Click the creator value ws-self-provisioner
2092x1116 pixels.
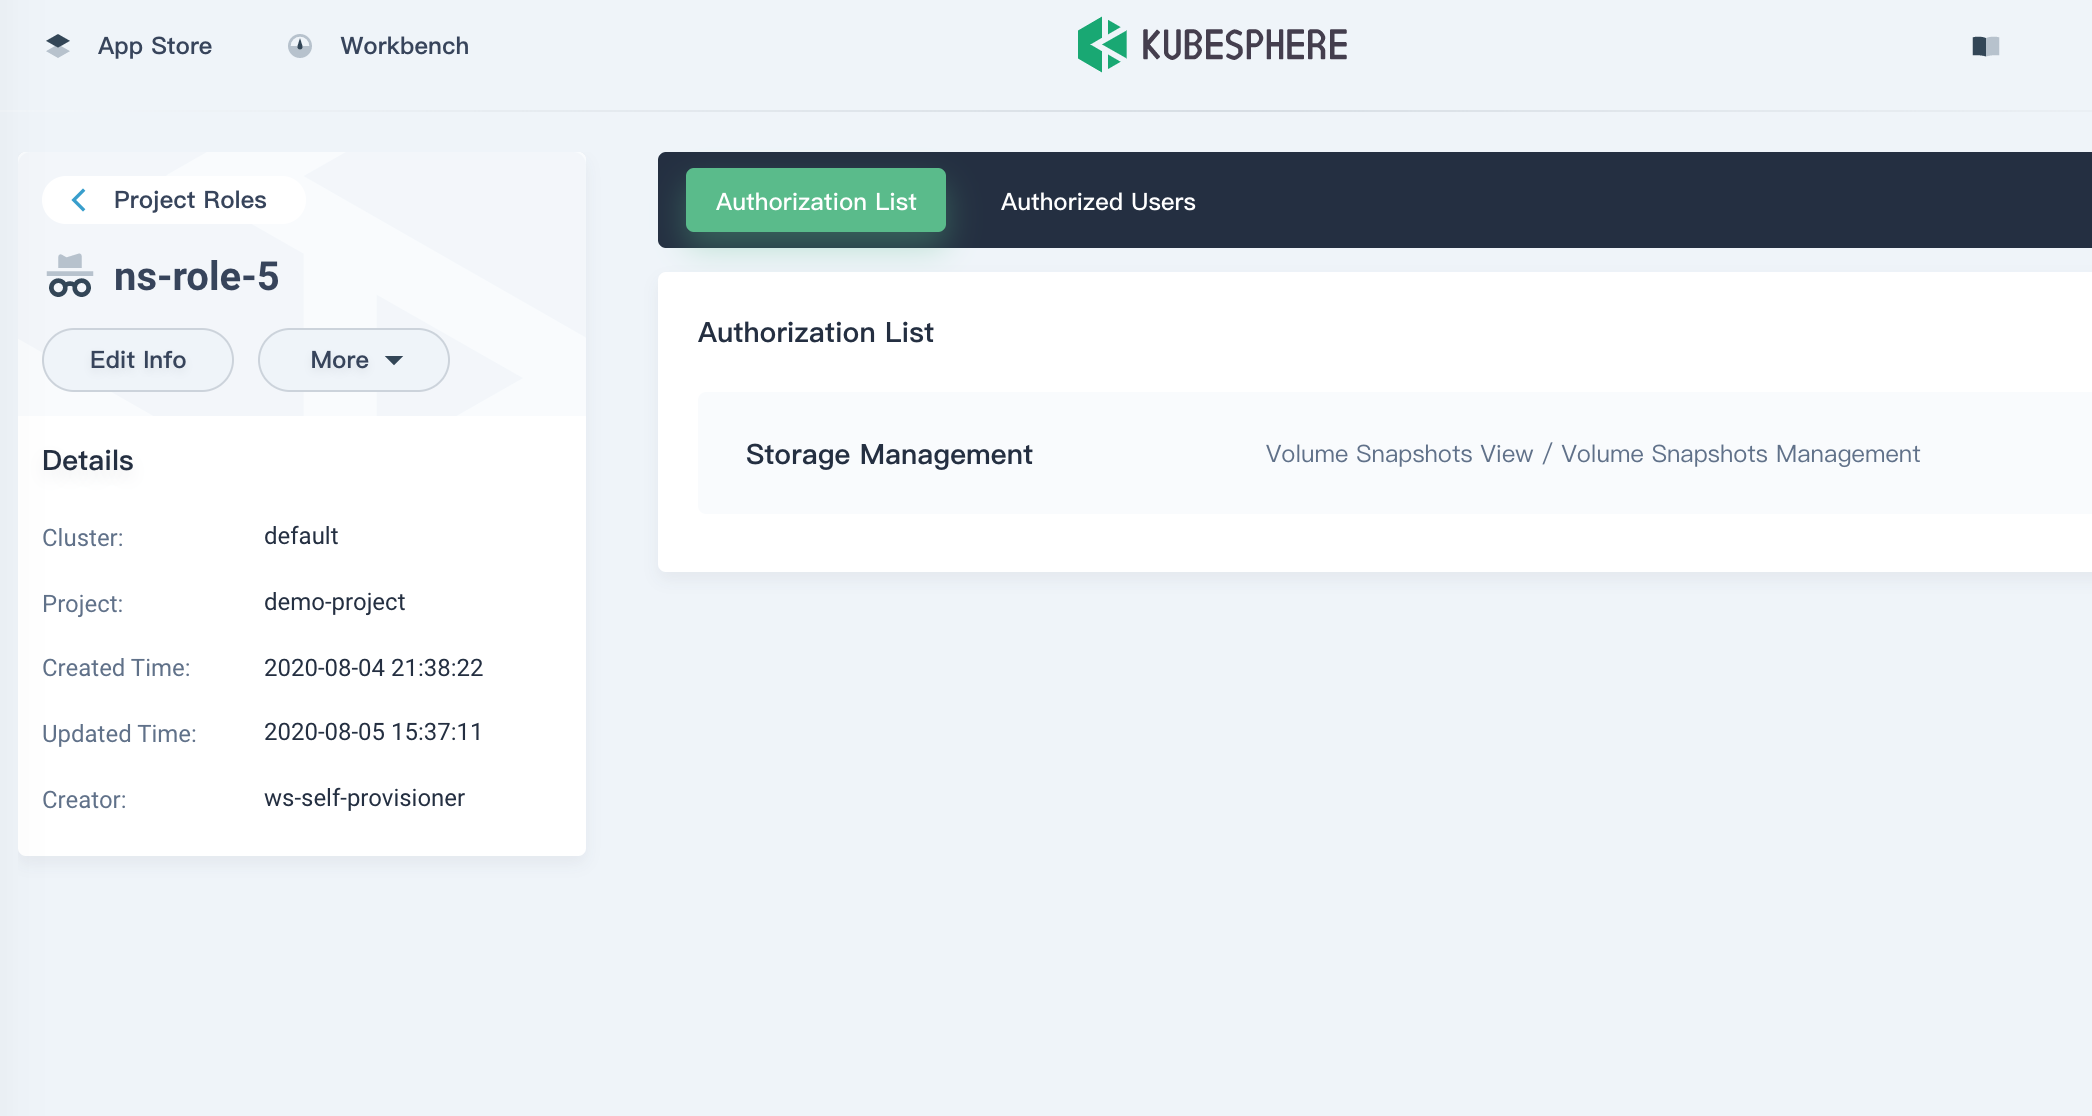(x=365, y=798)
